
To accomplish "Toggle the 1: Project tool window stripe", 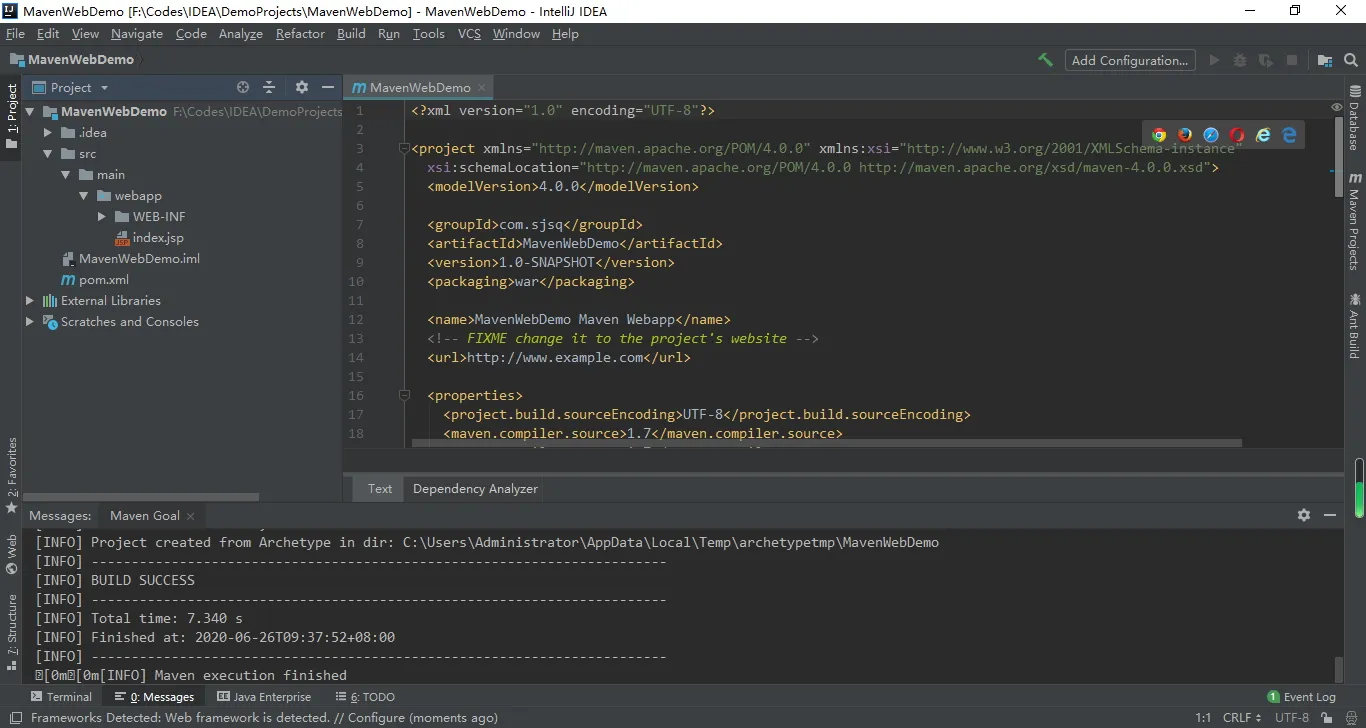I will point(11,116).
